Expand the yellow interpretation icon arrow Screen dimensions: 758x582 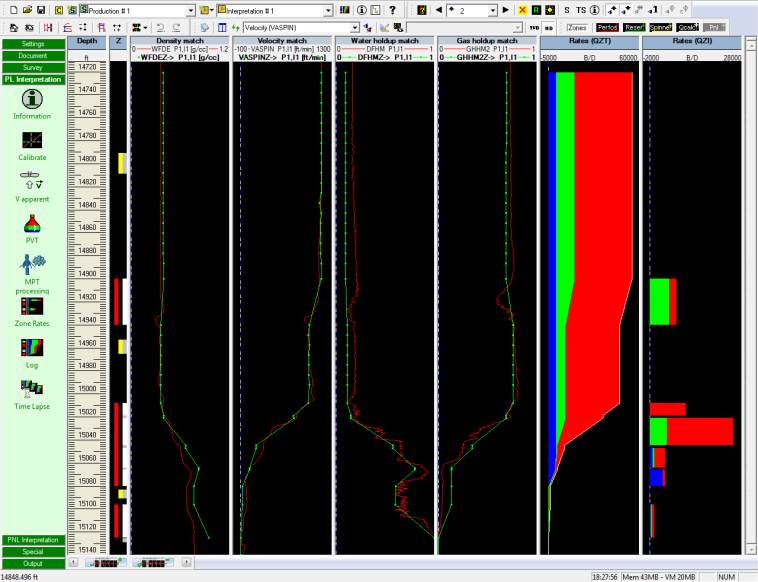click(211, 10)
